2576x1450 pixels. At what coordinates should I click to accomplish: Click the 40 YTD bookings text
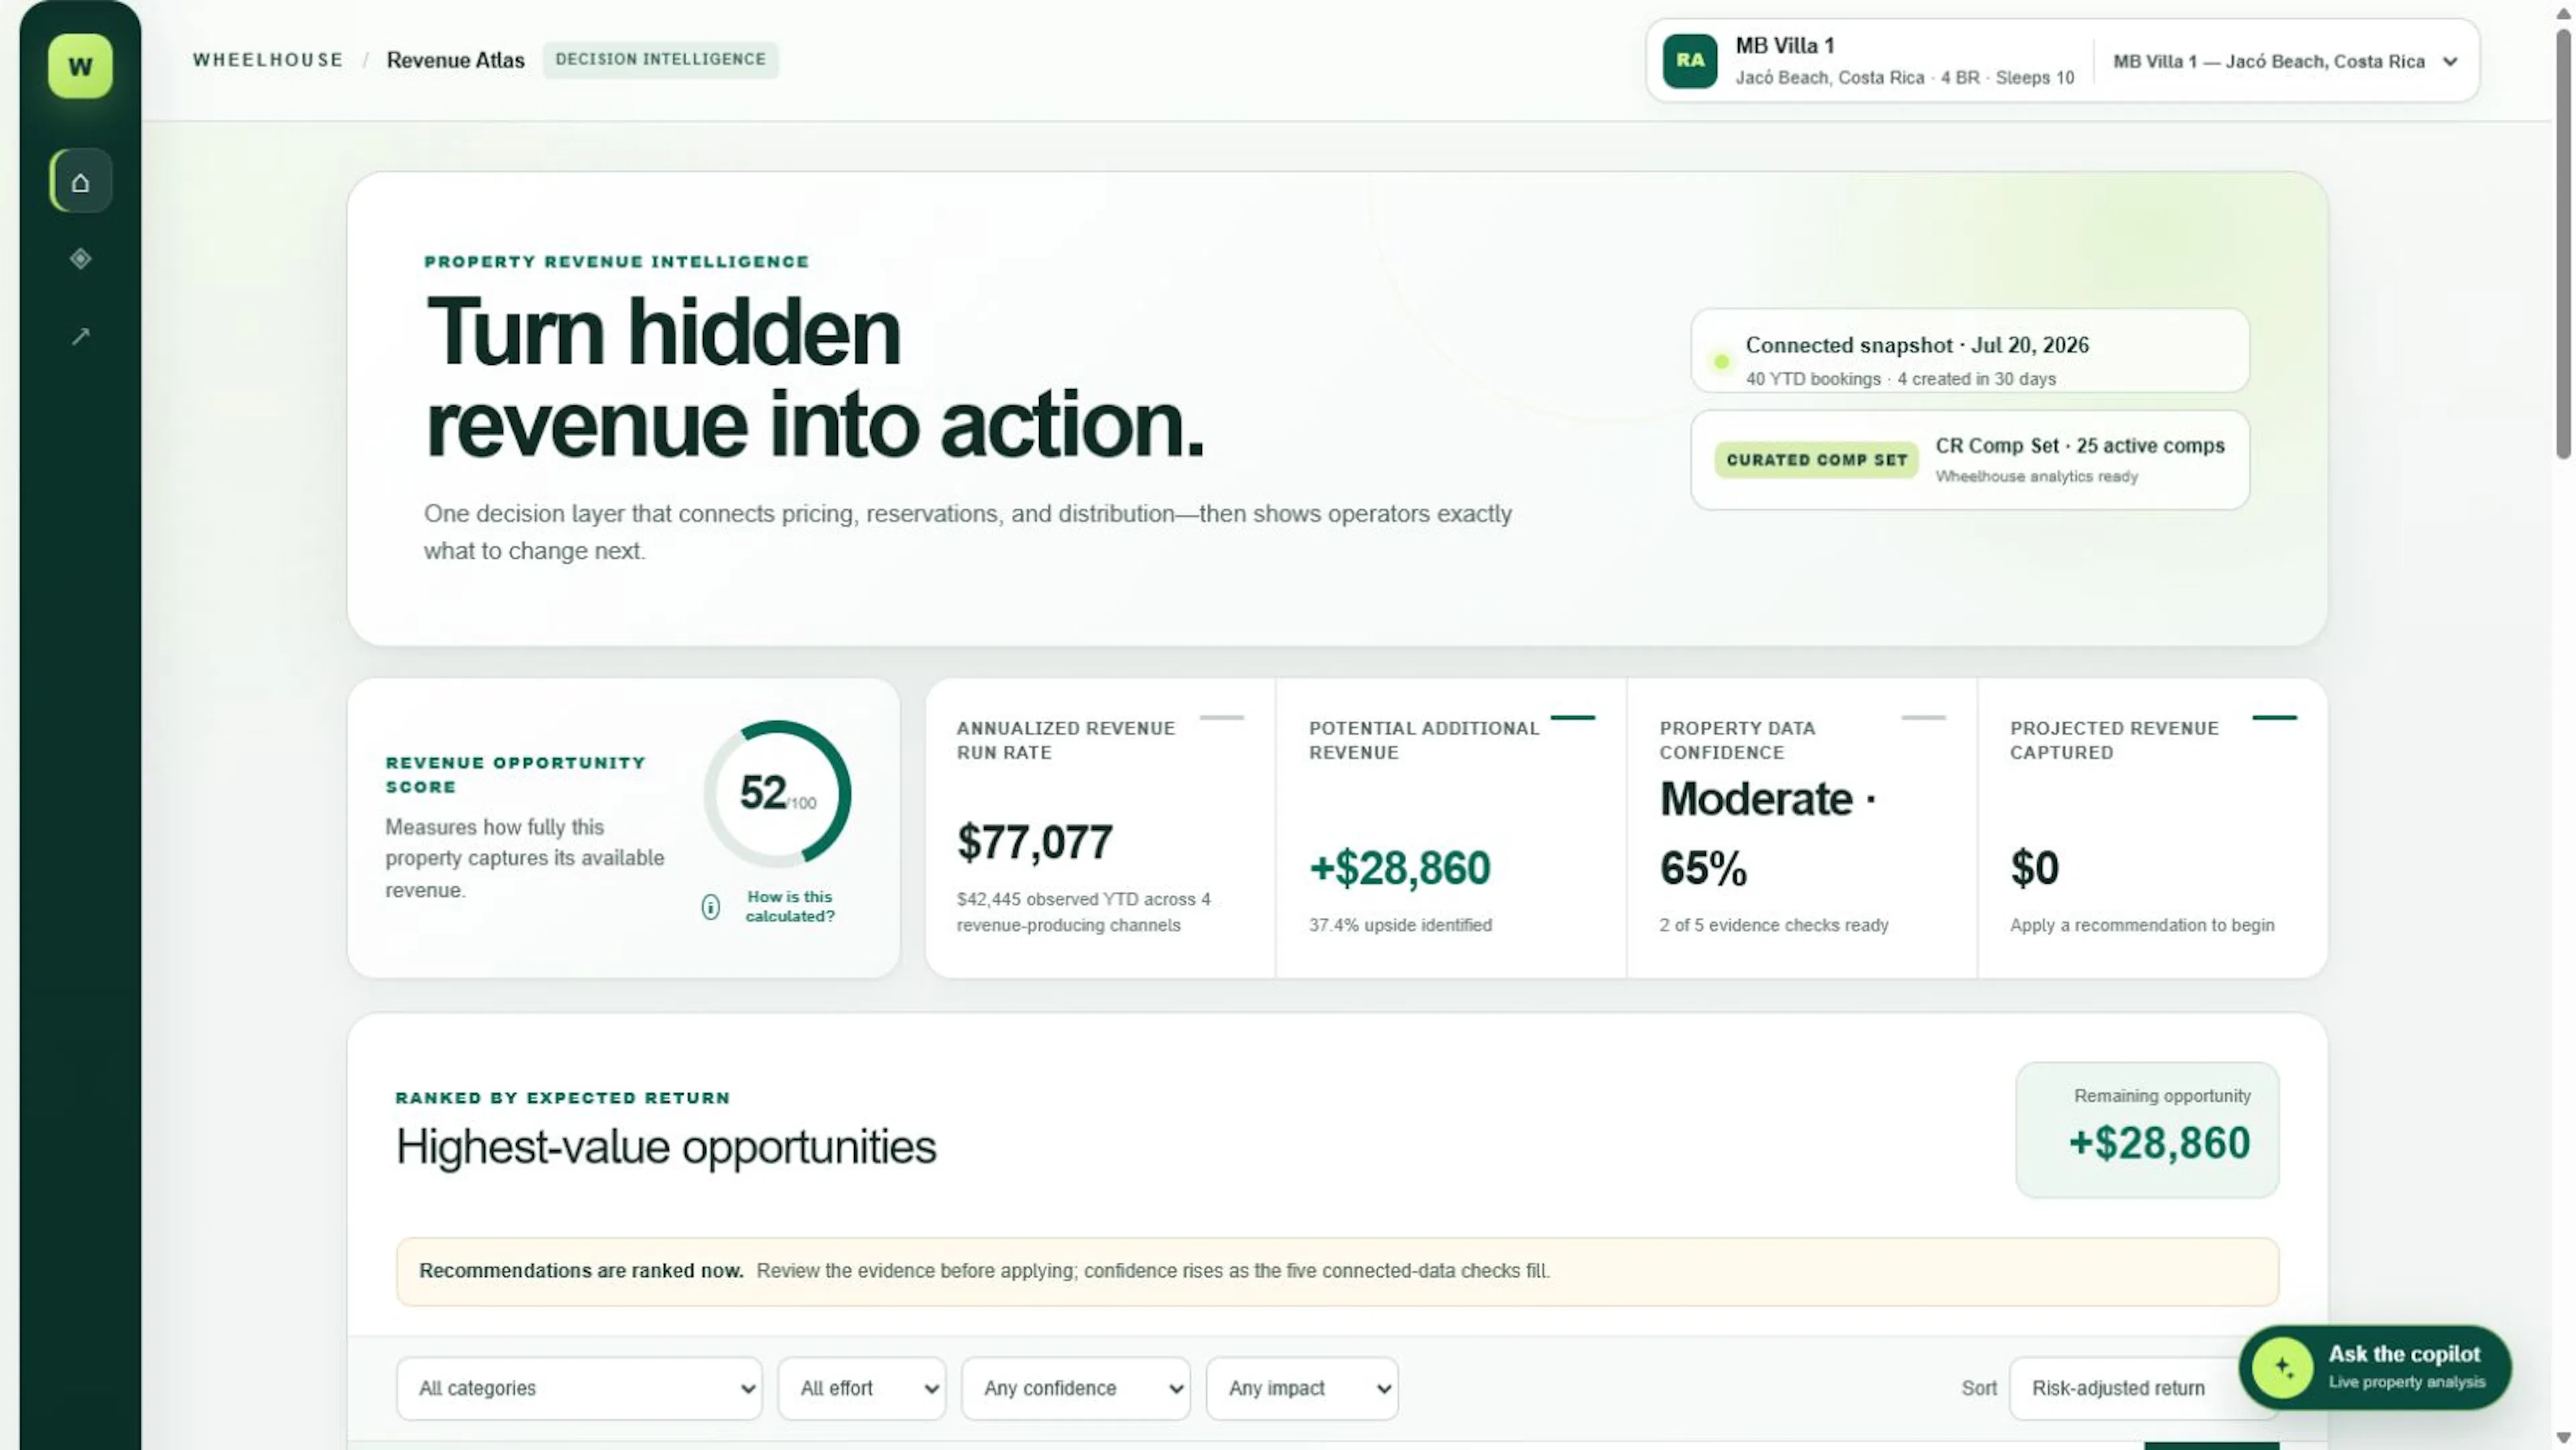click(x=1812, y=379)
